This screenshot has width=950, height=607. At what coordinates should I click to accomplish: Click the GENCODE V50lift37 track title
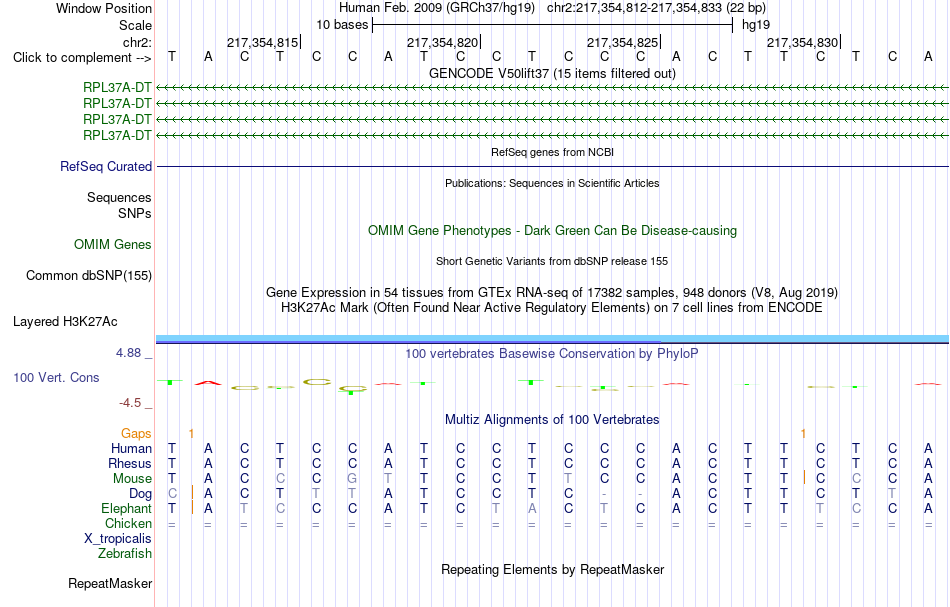pyautogui.click(x=553, y=73)
